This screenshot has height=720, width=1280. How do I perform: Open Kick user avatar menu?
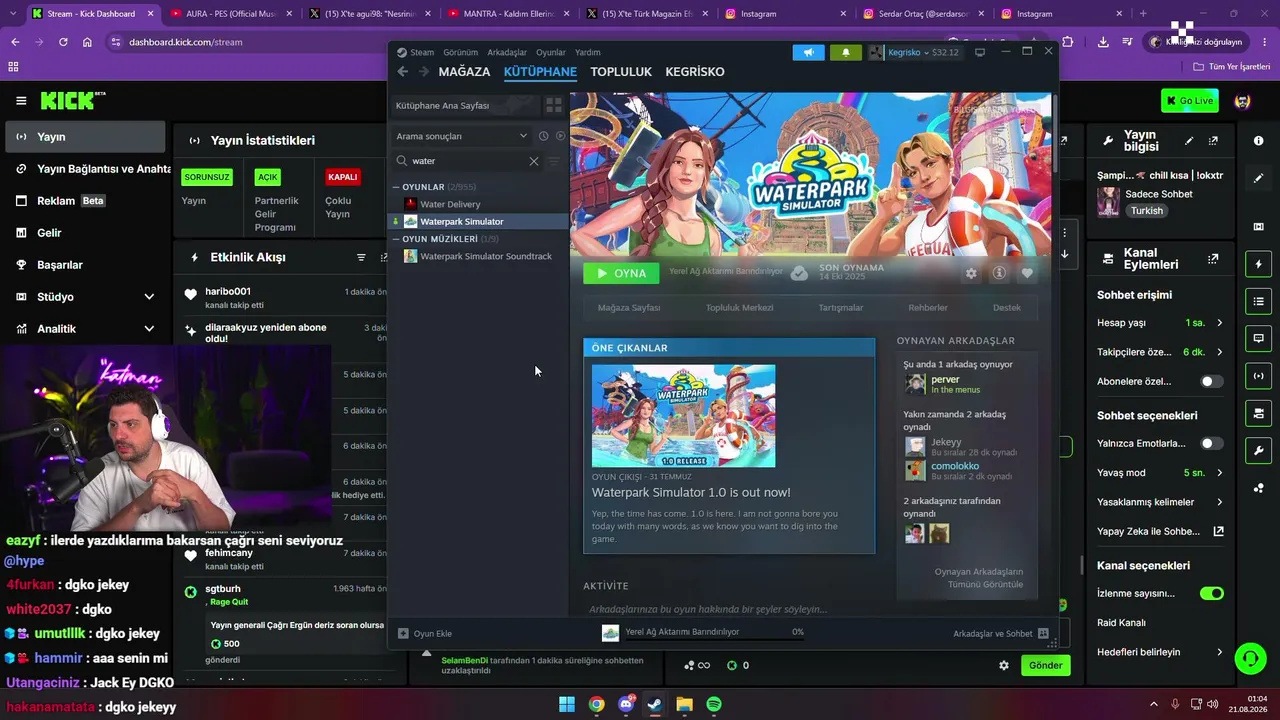click(1242, 101)
